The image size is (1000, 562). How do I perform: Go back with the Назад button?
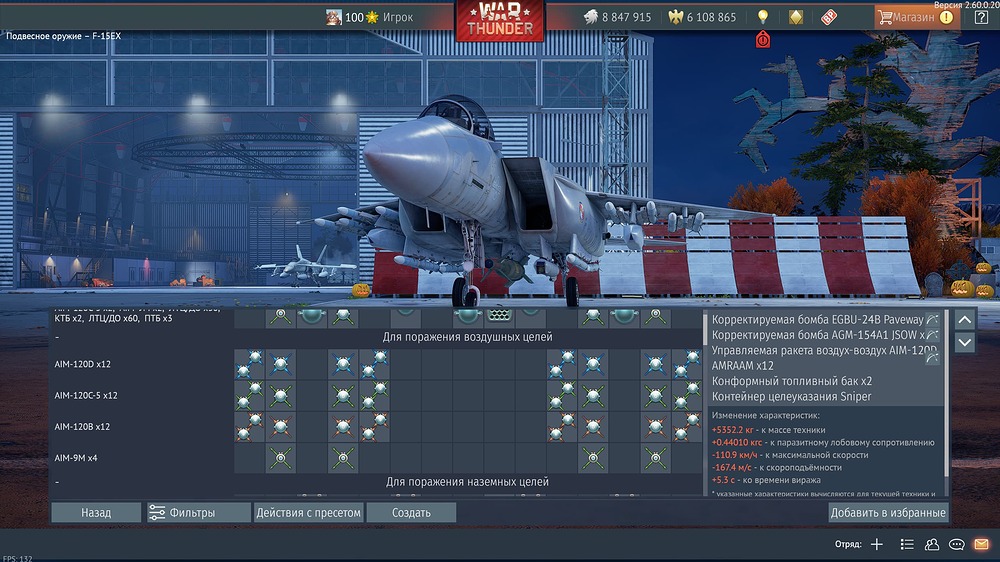point(96,512)
